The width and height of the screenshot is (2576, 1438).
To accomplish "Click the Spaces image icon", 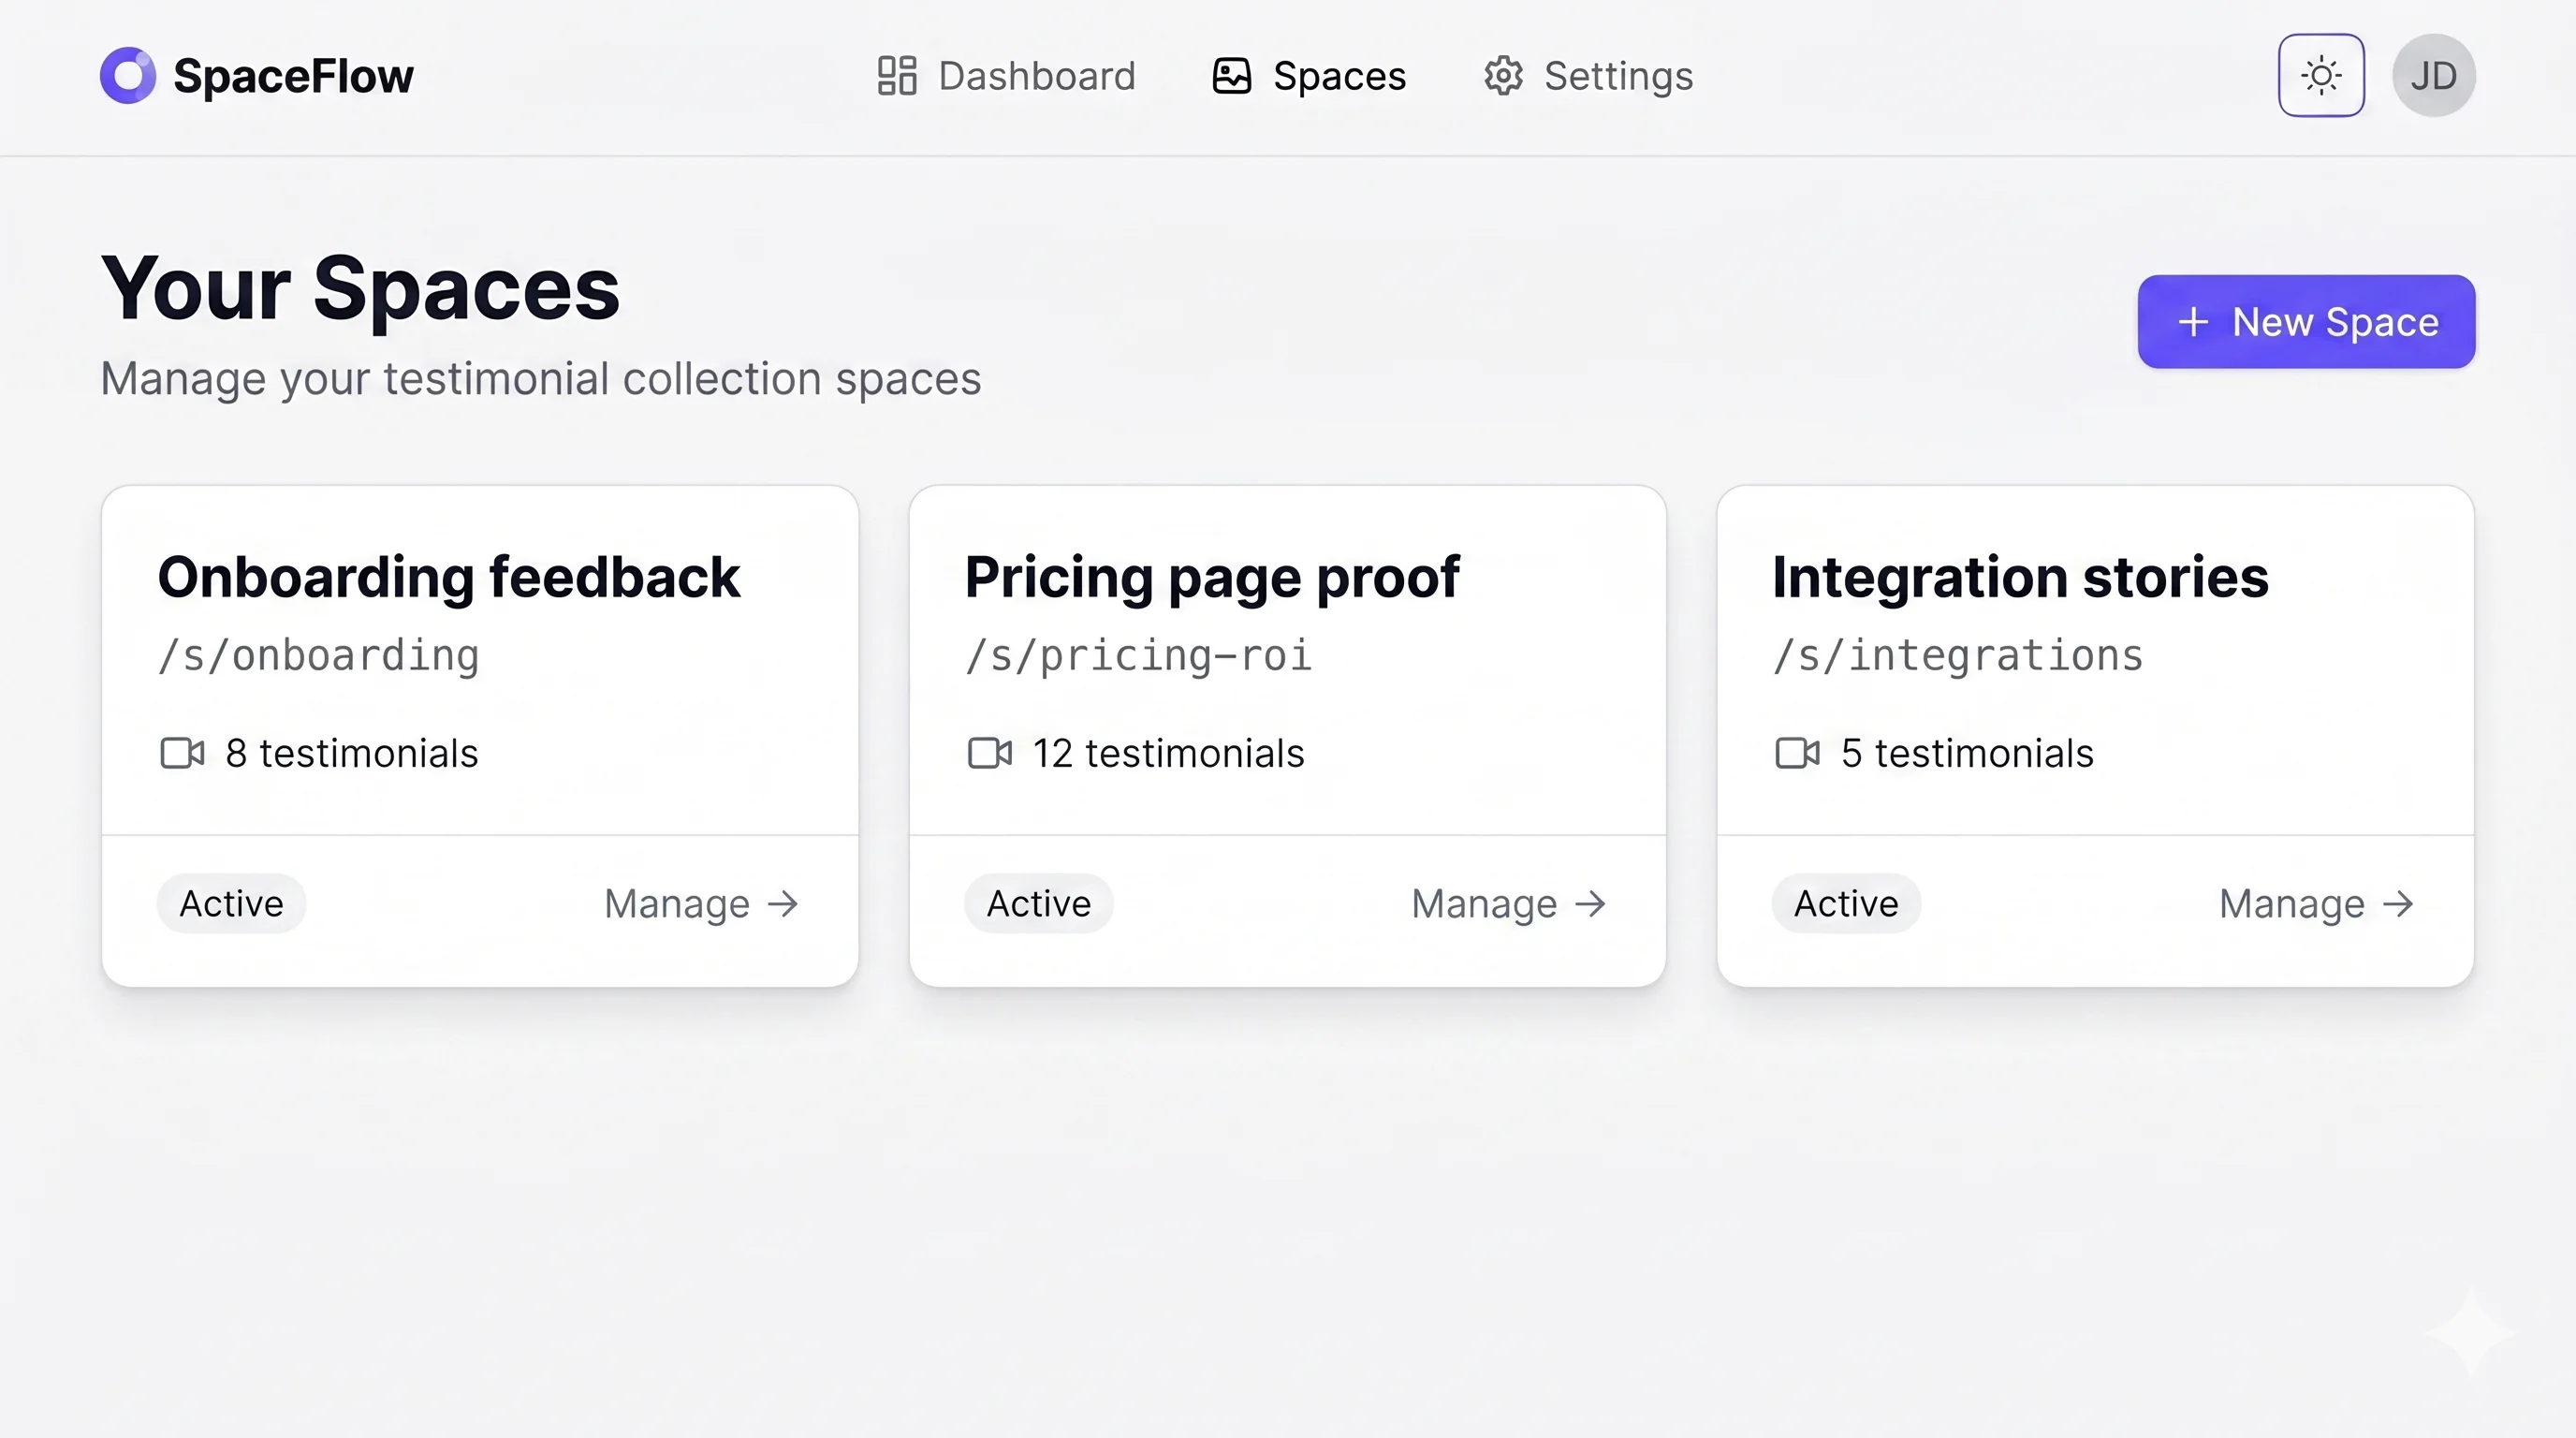I will click(x=1232, y=76).
